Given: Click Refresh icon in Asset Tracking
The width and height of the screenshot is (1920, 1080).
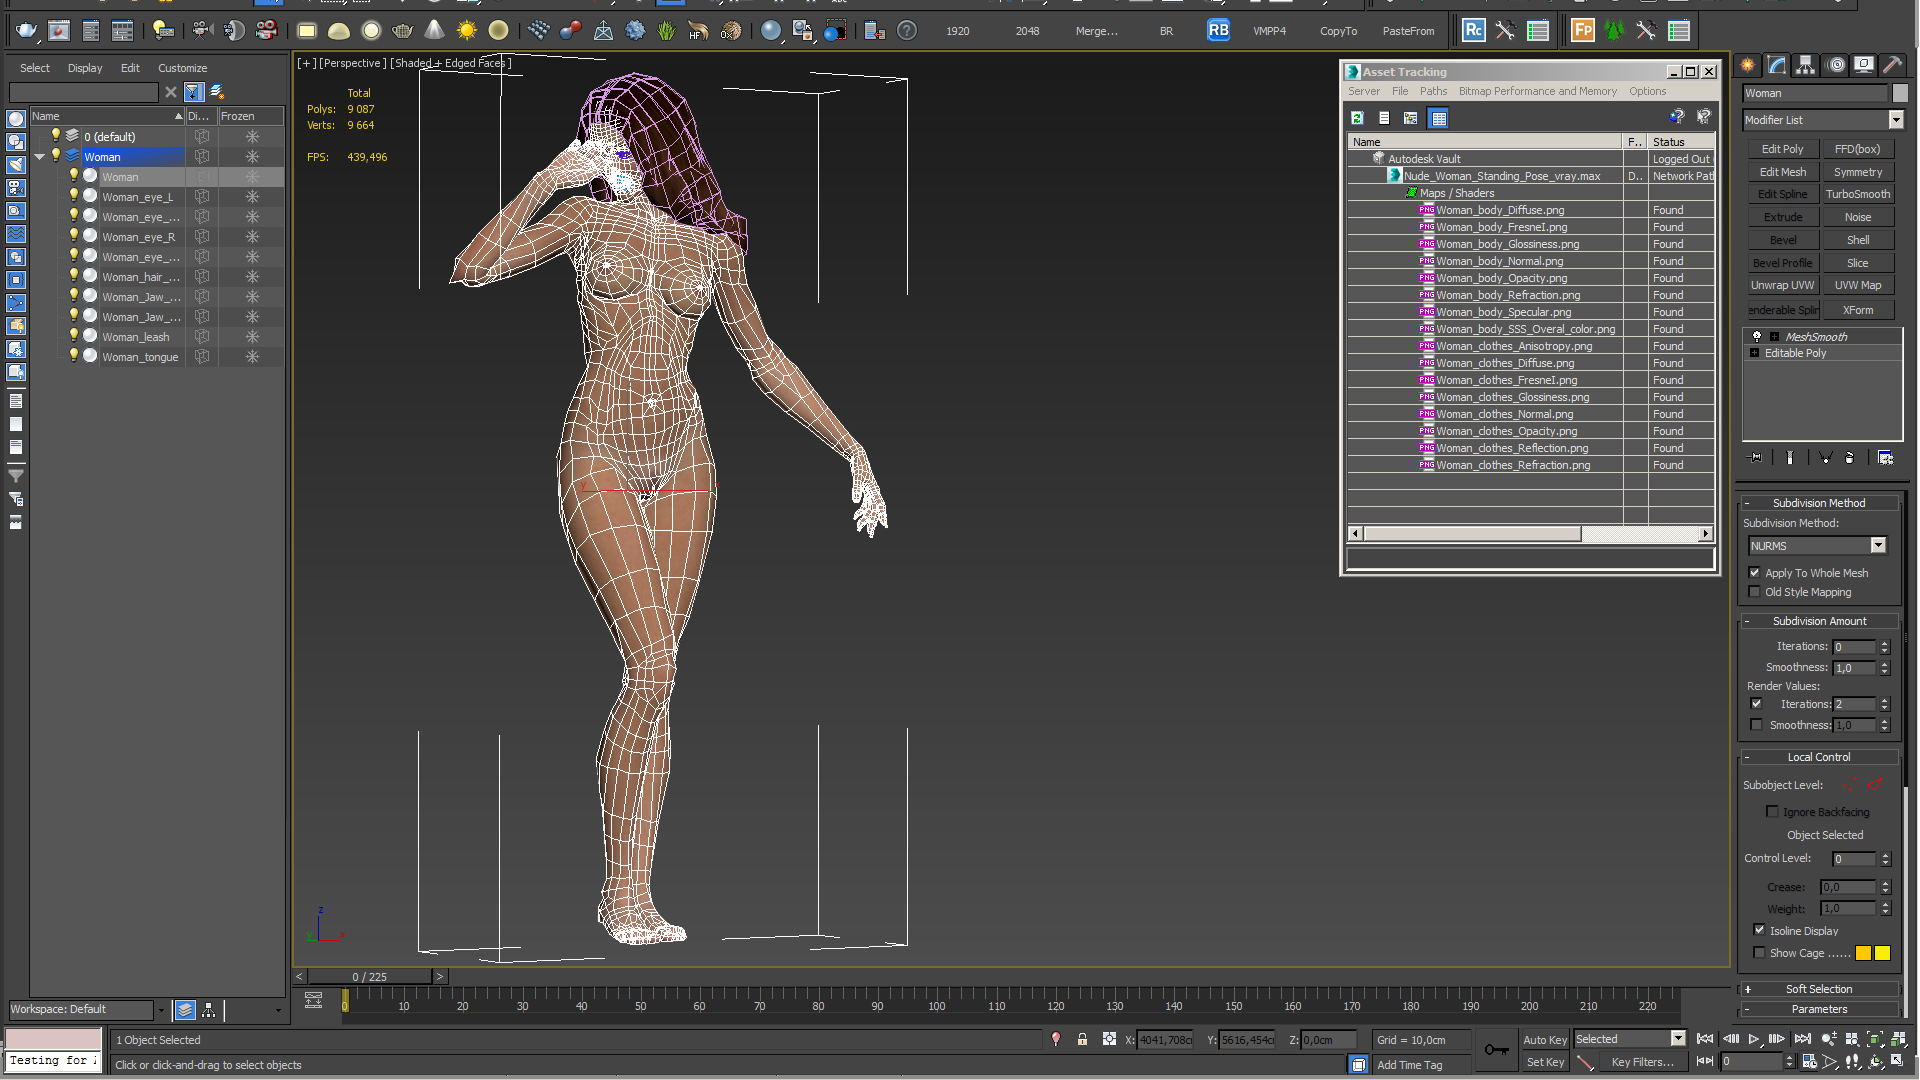Looking at the screenshot, I should pos(1357,118).
